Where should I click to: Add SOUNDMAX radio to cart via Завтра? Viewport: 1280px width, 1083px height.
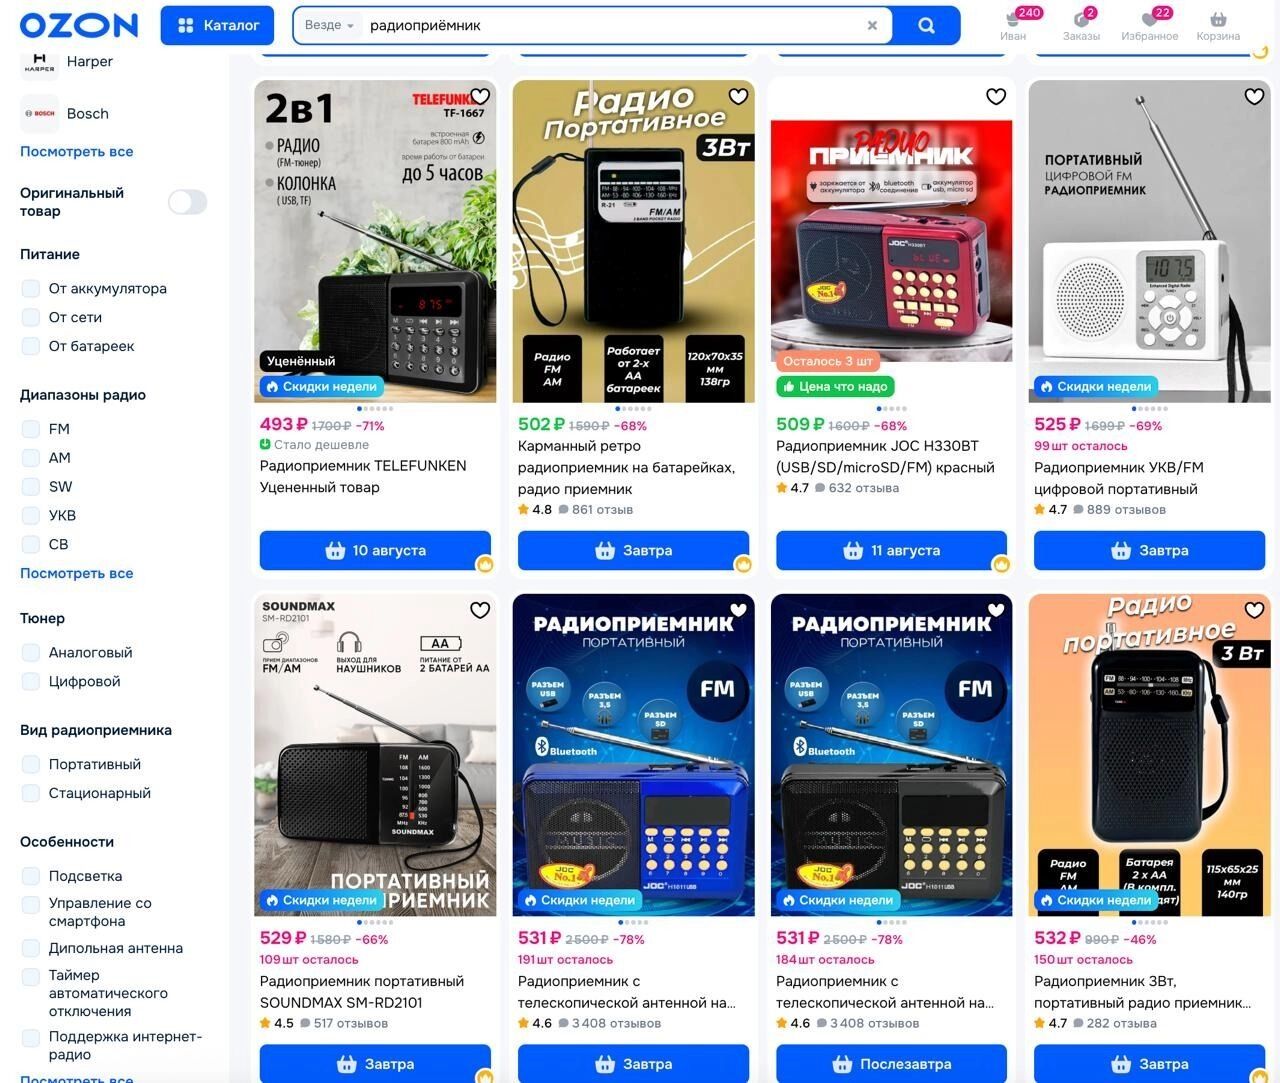tap(375, 1064)
